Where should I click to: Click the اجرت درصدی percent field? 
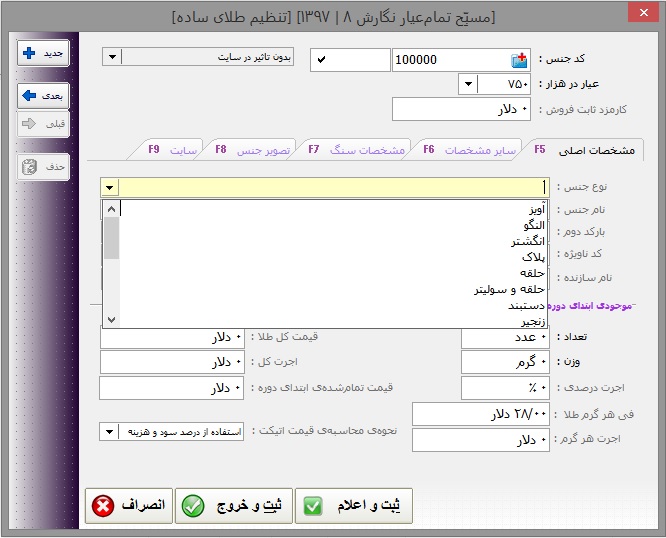tap(505, 388)
